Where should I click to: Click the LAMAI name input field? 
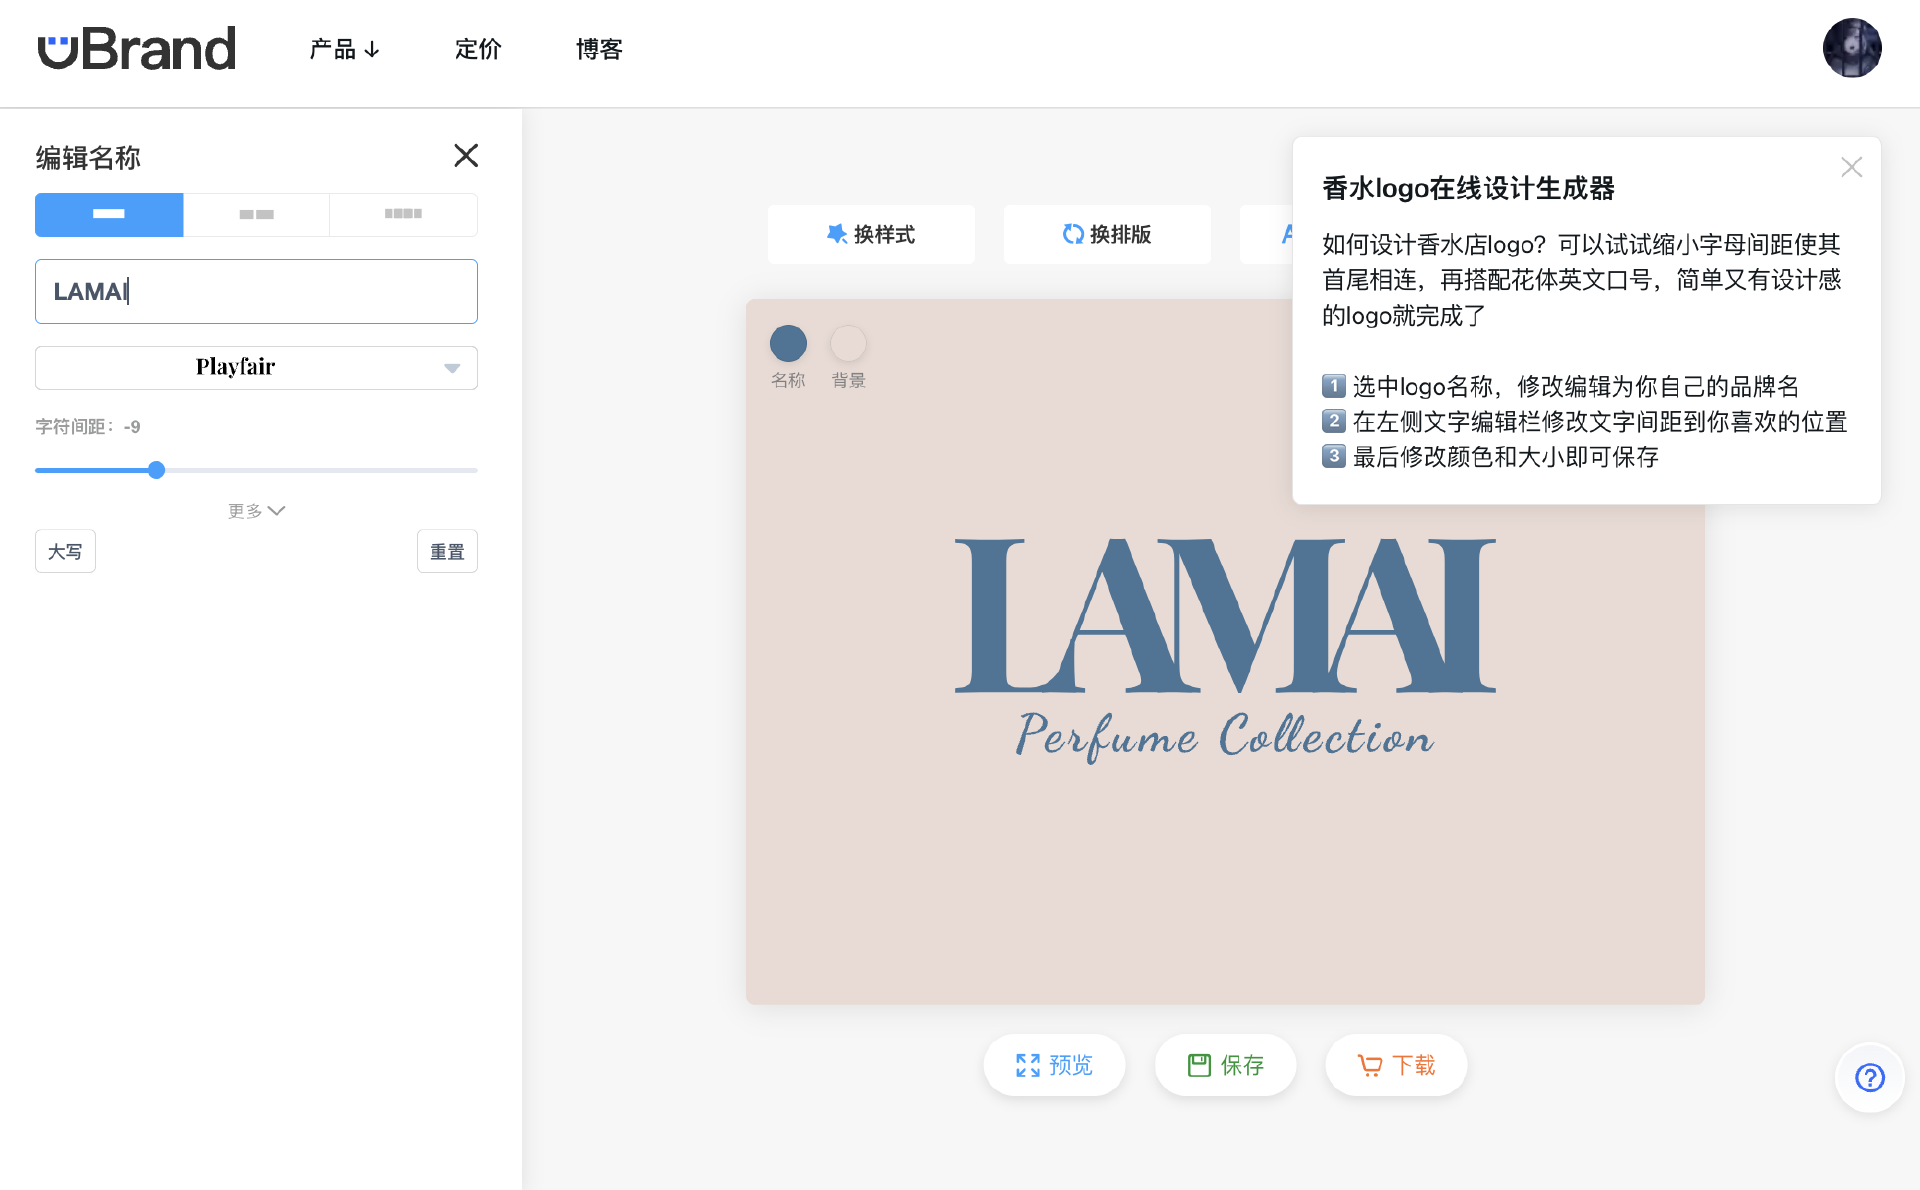(256, 291)
